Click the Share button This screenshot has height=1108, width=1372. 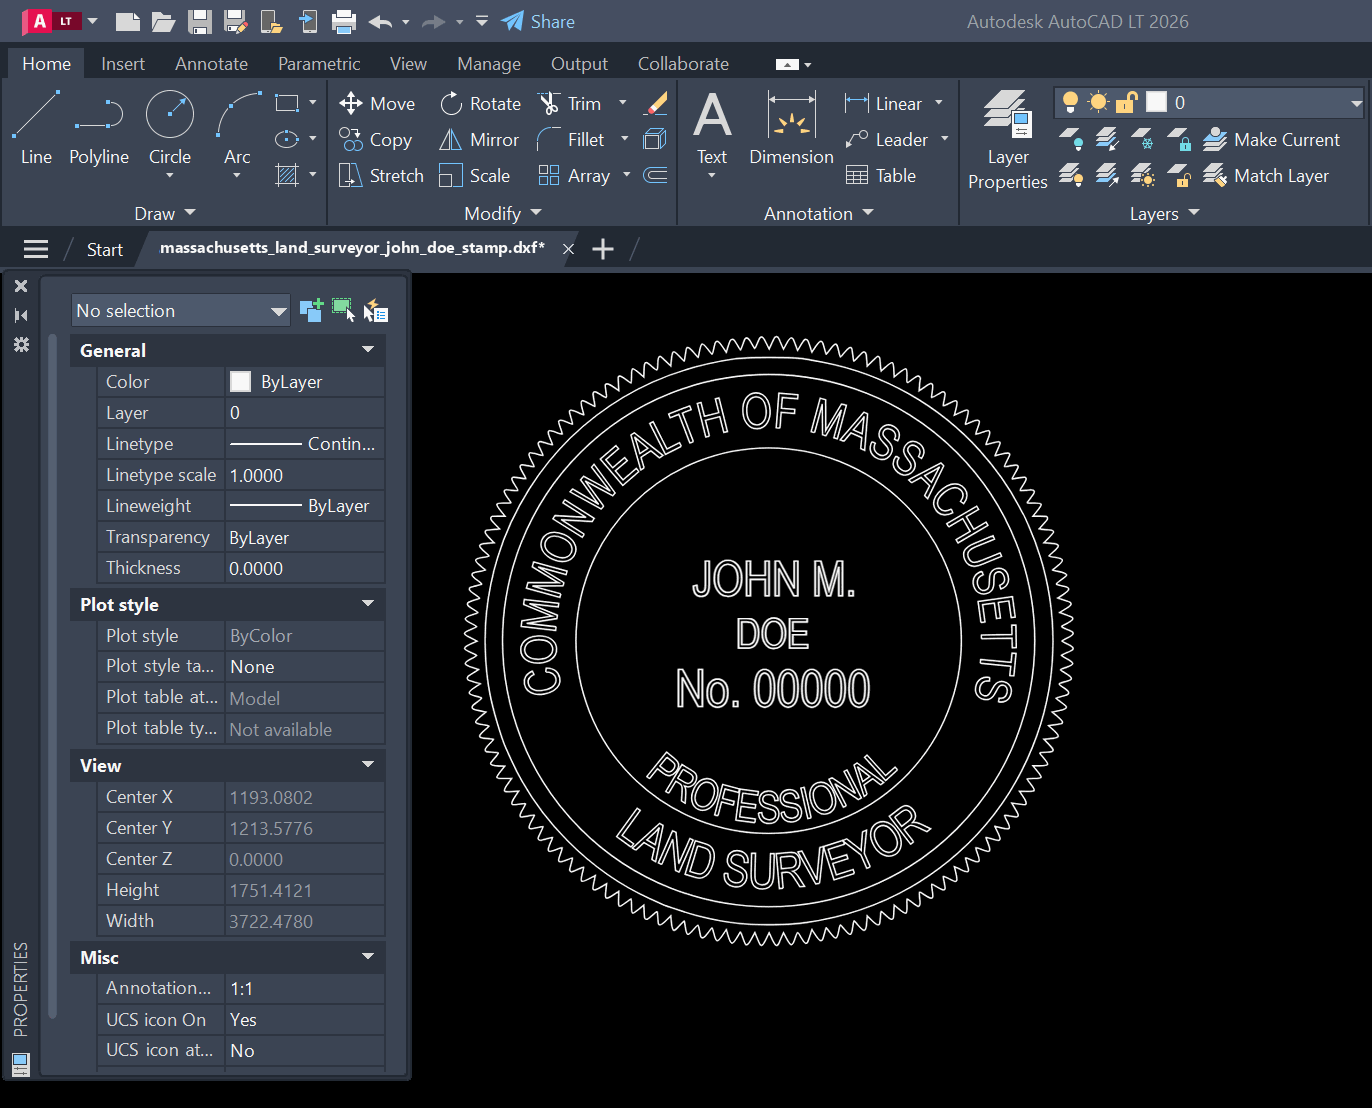click(x=538, y=21)
